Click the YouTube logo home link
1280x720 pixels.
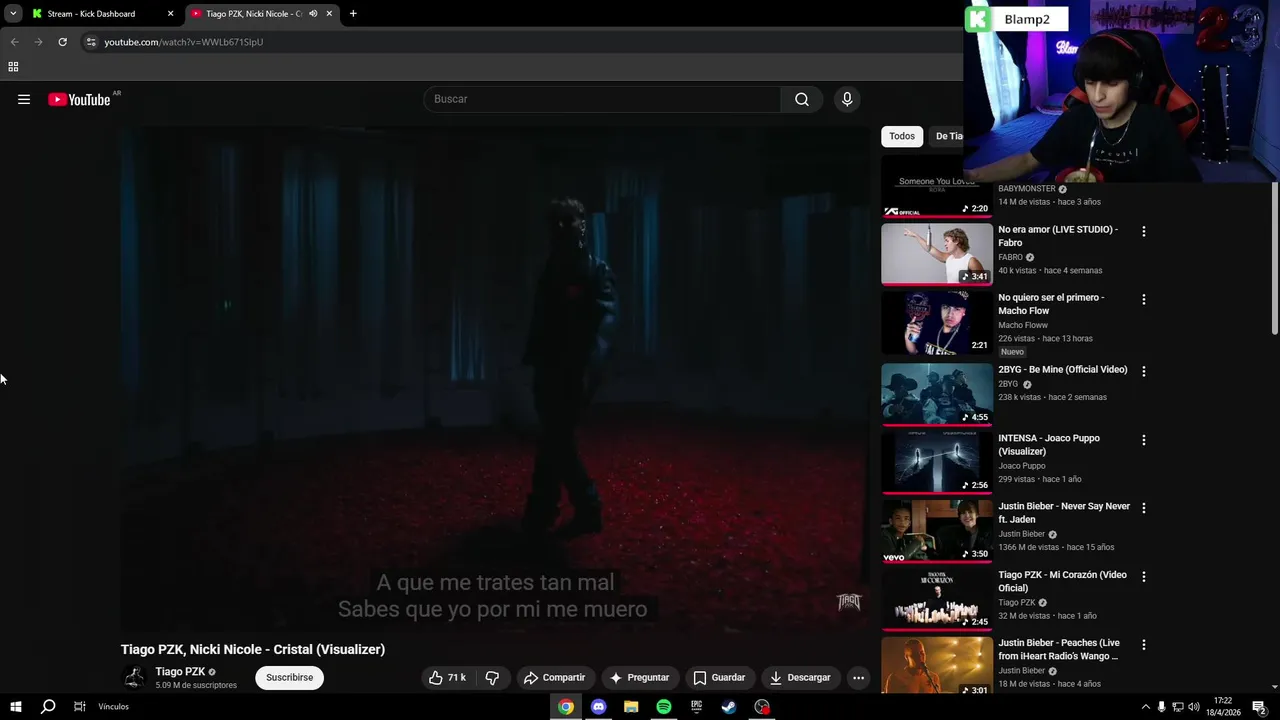pyautogui.click(x=79, y=99)
